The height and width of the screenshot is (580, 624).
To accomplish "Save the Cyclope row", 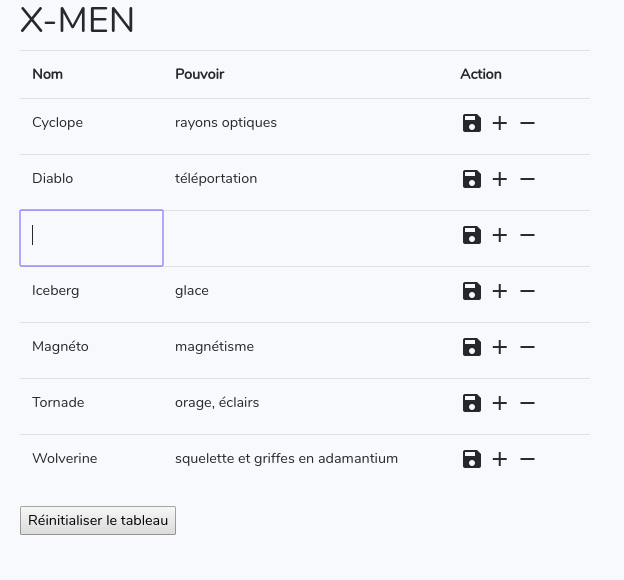I will [471, 123].
